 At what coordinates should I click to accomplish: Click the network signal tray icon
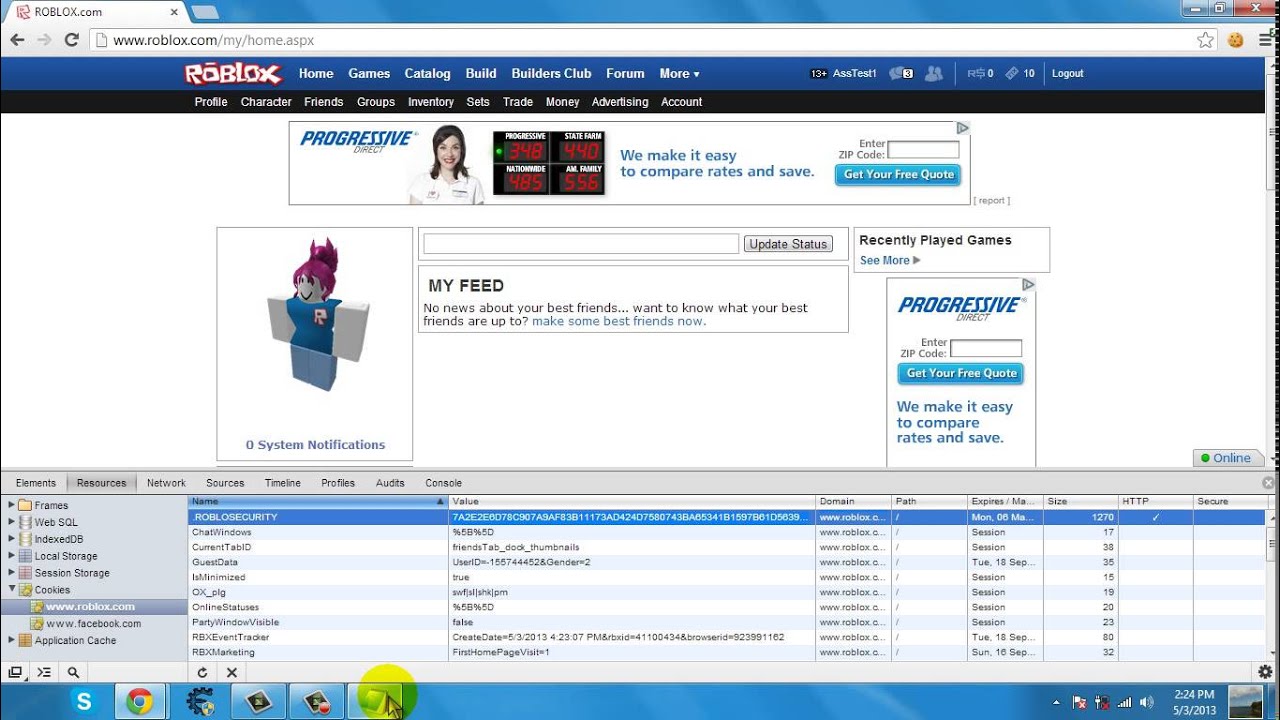(x=1124, y=702)
